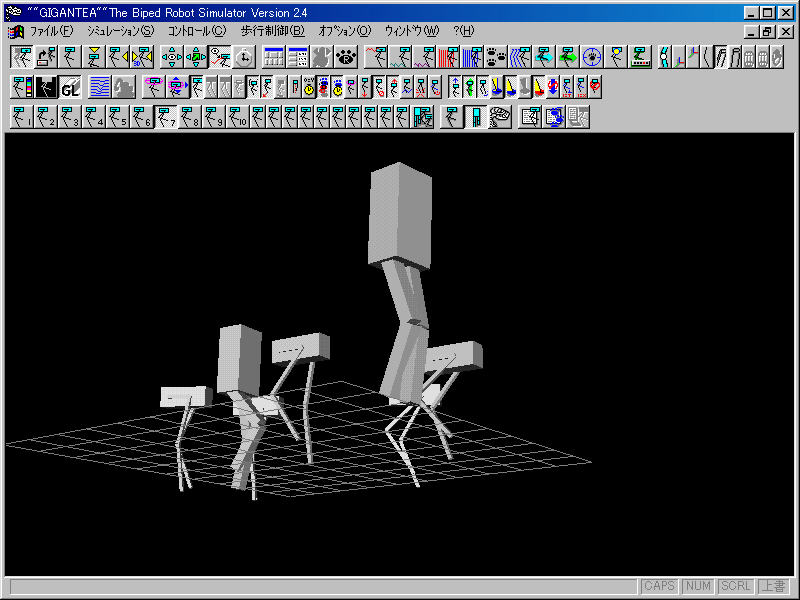Screen dimensions: 800x600
Task: Click the blue crosshair paw target icon
Action: 592,57
